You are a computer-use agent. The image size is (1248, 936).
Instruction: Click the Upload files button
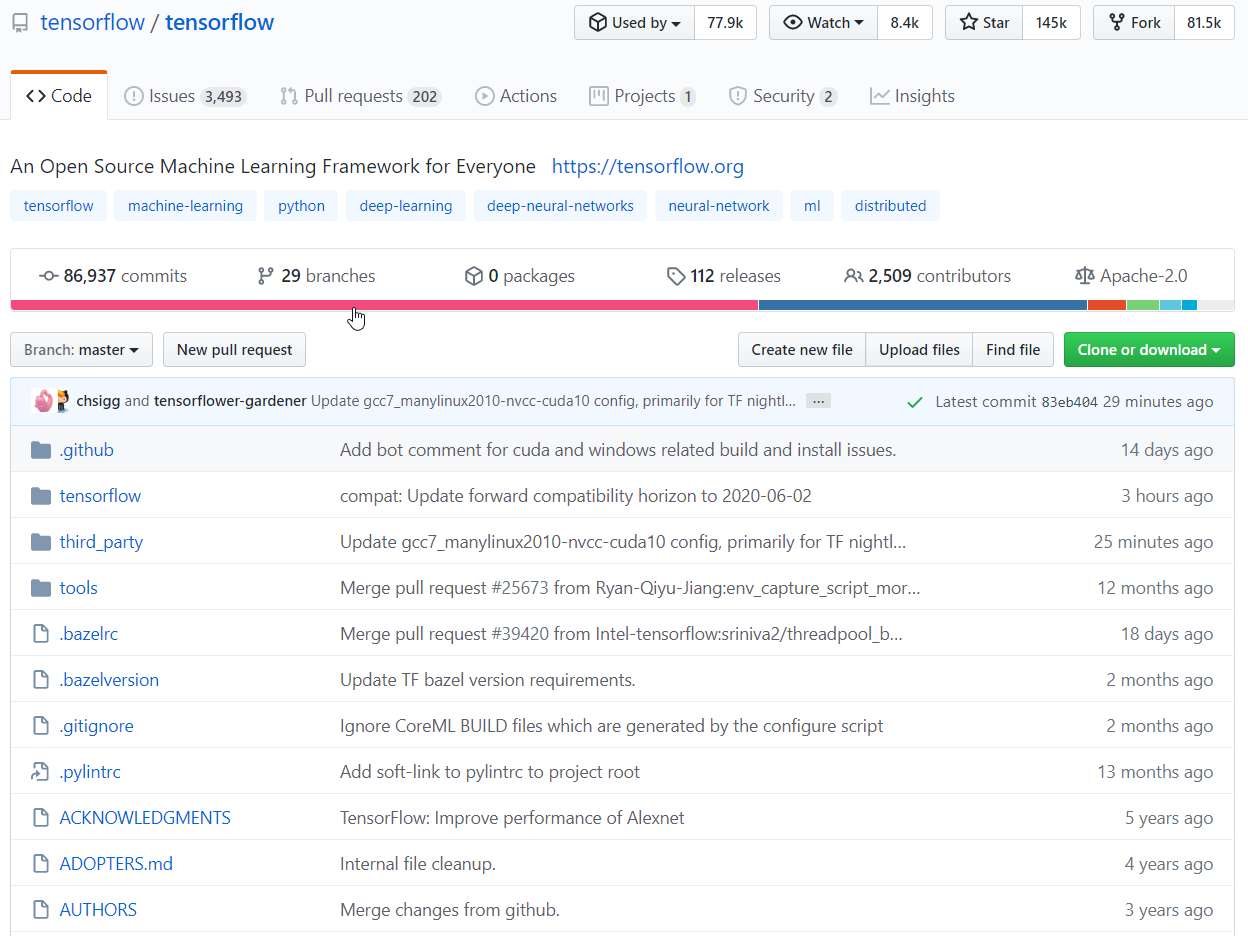click(919, 350)
